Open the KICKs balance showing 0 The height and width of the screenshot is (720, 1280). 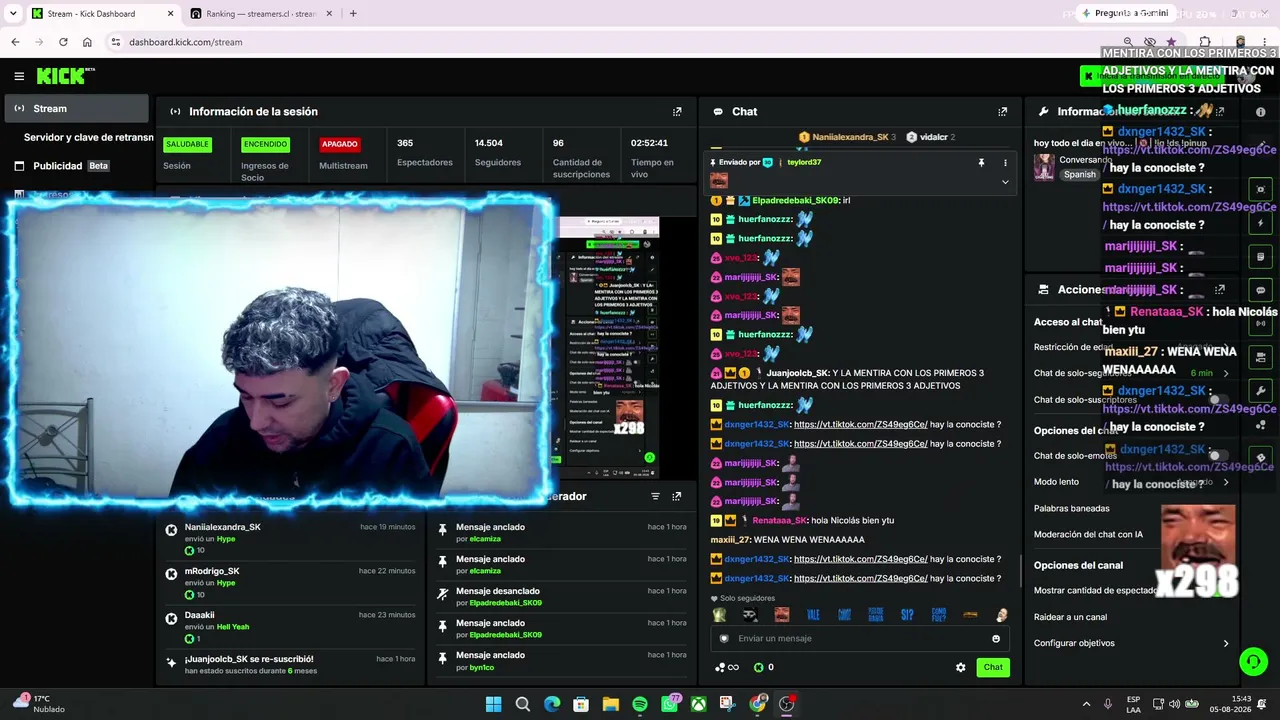pyautogui.click(x=764, y=667)
